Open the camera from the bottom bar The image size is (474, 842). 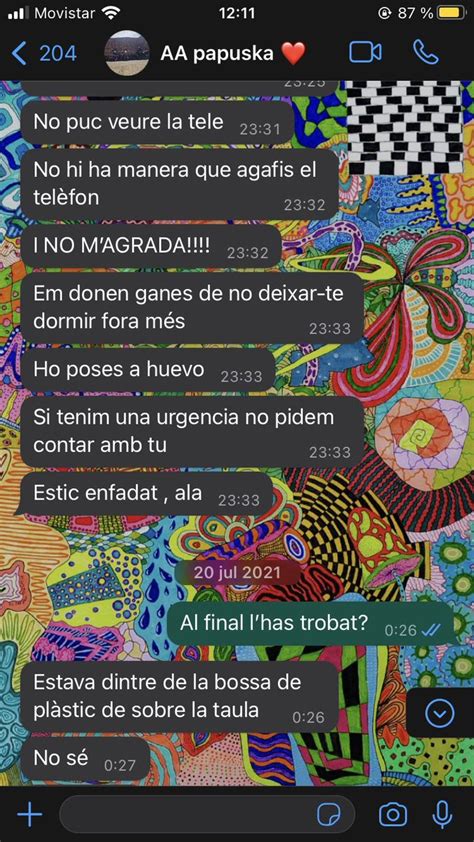tap(393, 815)
